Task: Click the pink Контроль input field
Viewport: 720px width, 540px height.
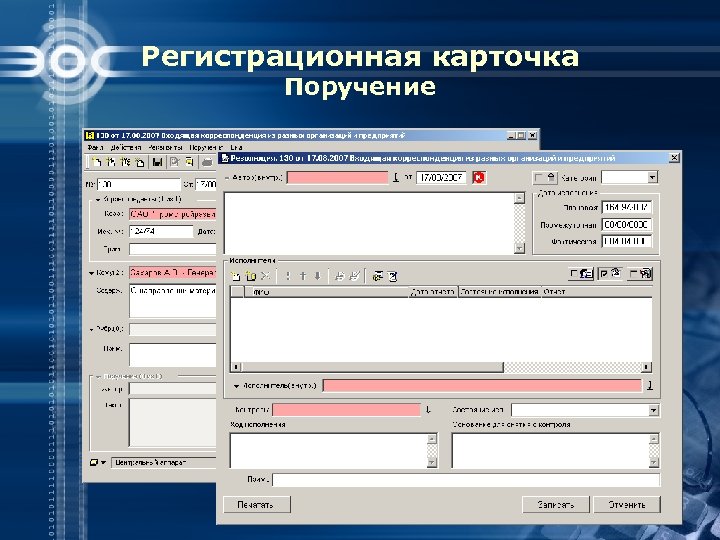Action: [346, 410]
